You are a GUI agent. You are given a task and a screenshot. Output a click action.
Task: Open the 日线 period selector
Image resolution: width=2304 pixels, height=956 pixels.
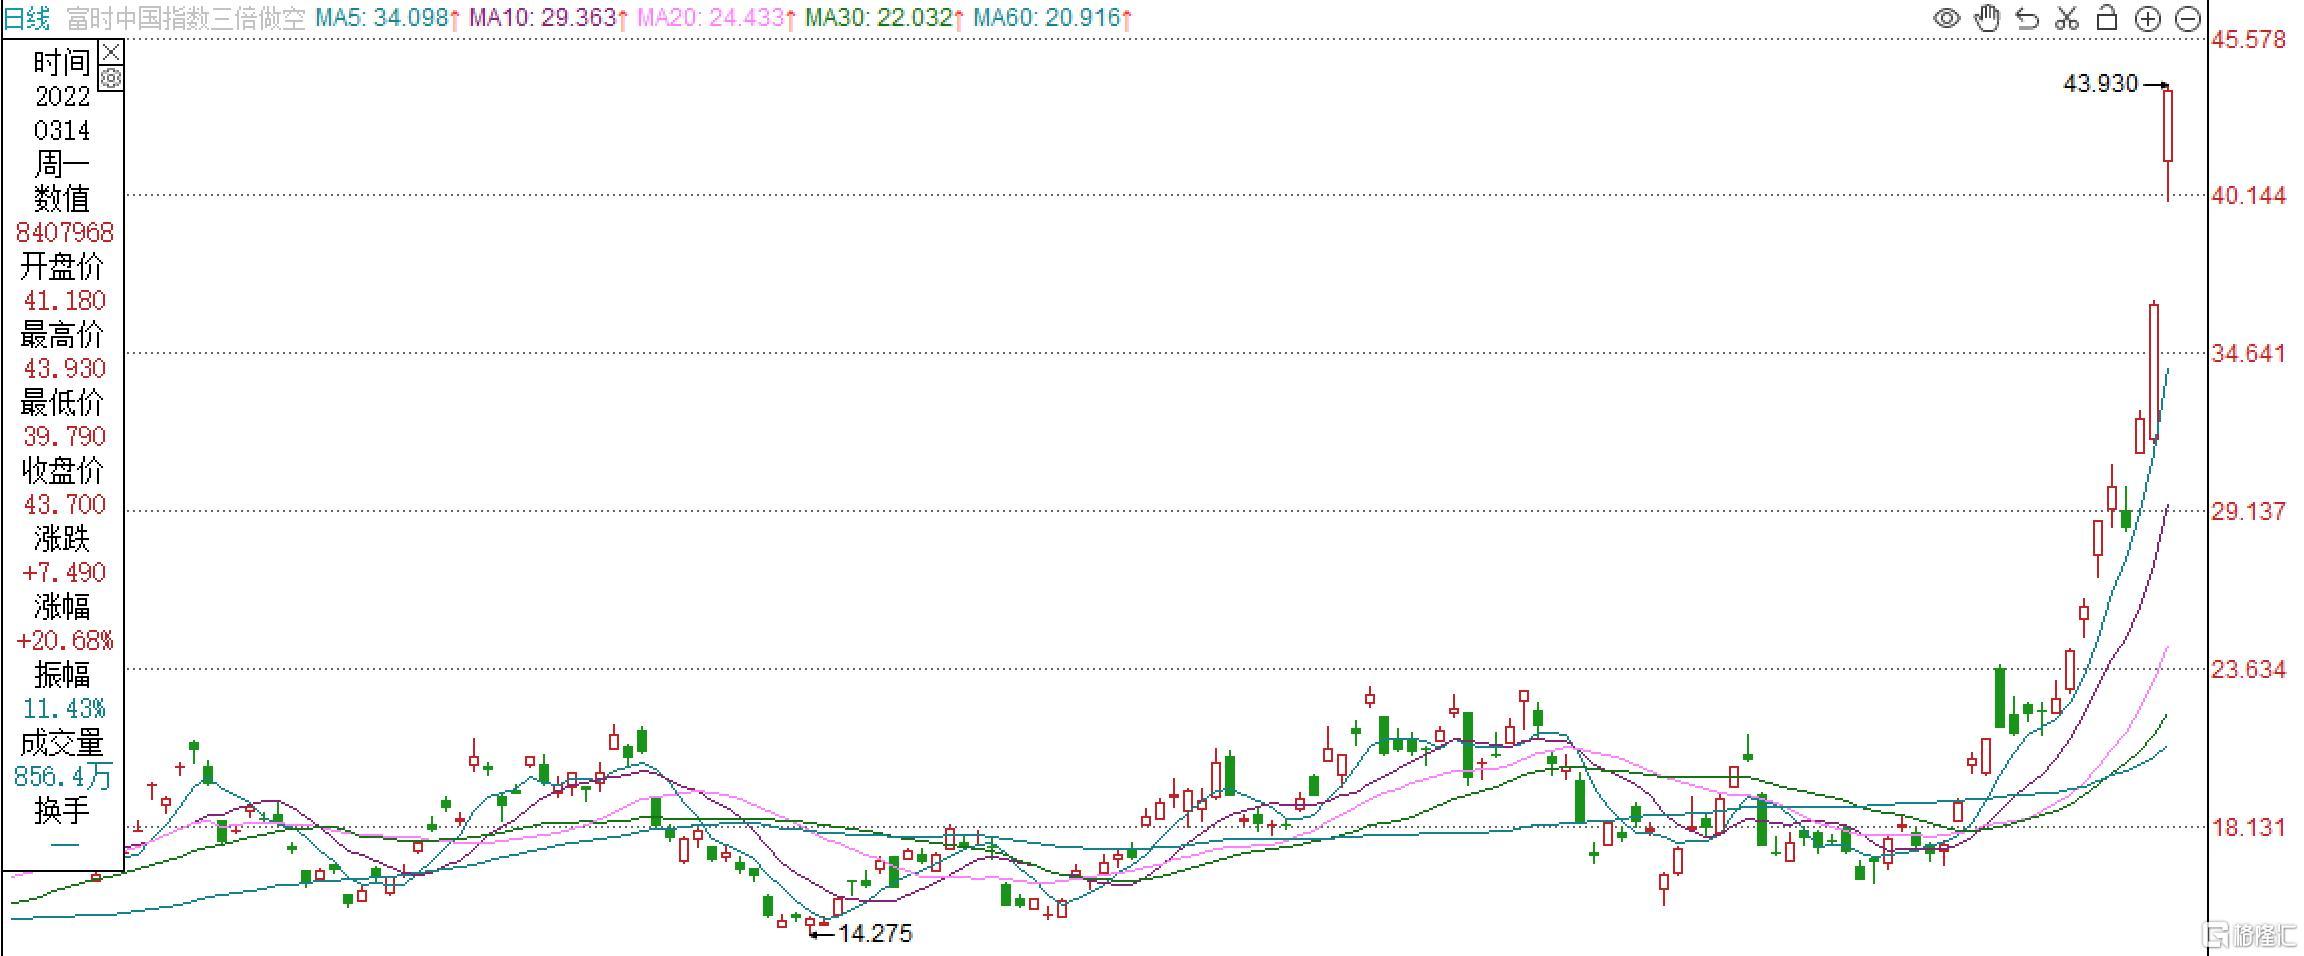pos(27,18)
